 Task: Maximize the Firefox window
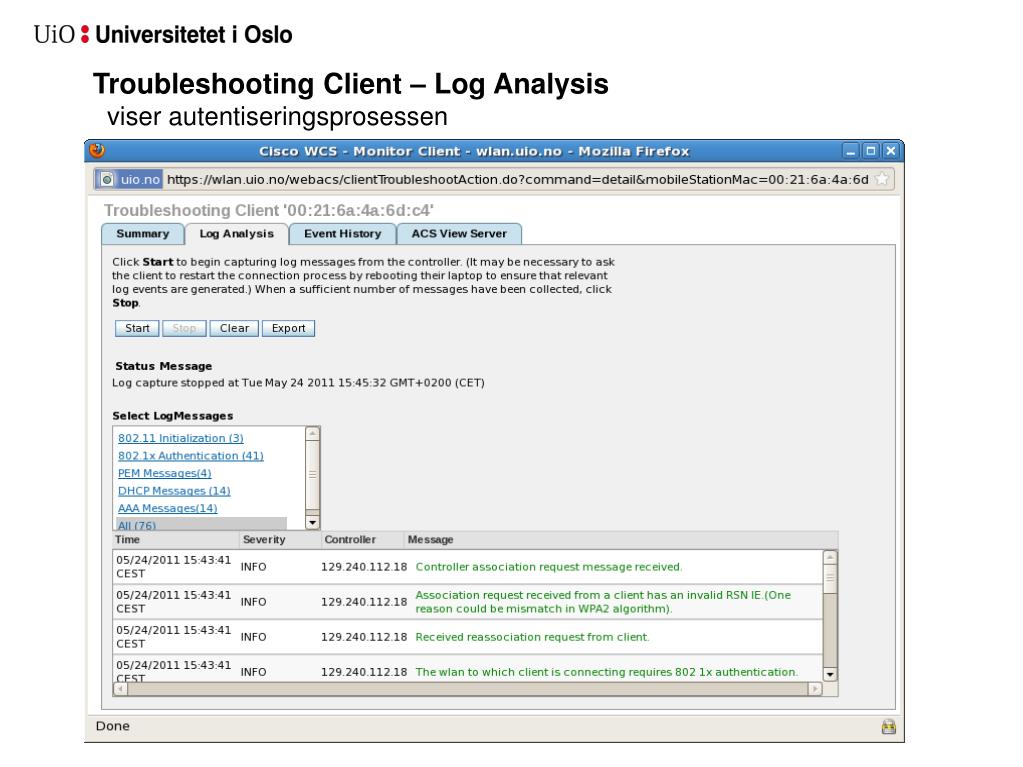tap(870, 151)
